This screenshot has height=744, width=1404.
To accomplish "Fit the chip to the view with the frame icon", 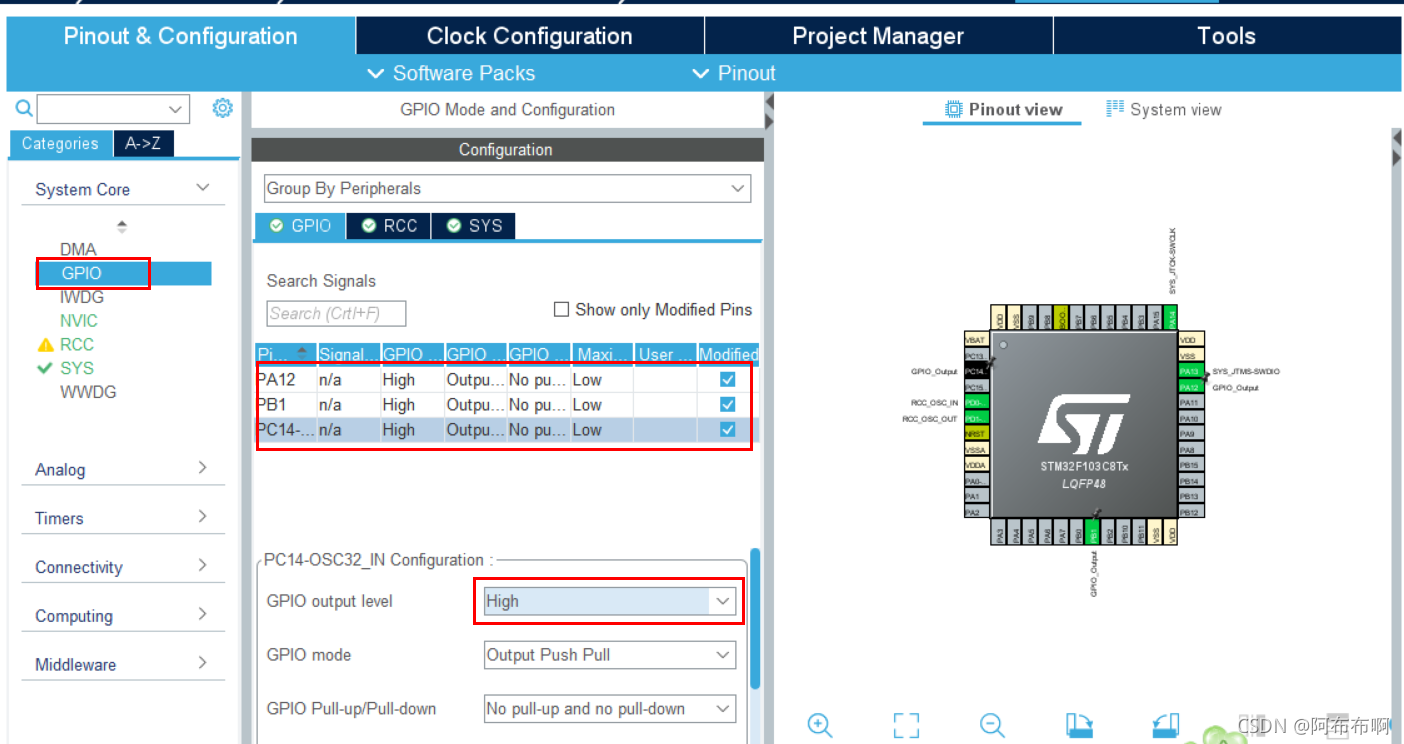I will (x=906, y=725).
